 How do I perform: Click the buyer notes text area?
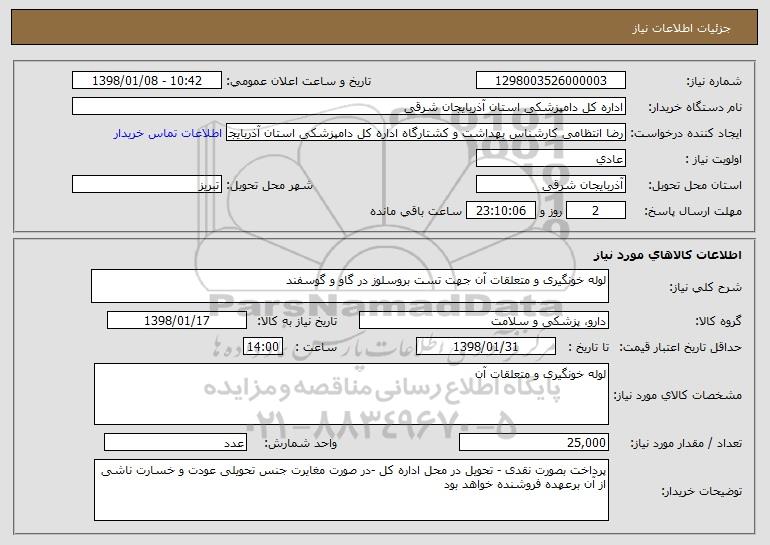point(351,490)
